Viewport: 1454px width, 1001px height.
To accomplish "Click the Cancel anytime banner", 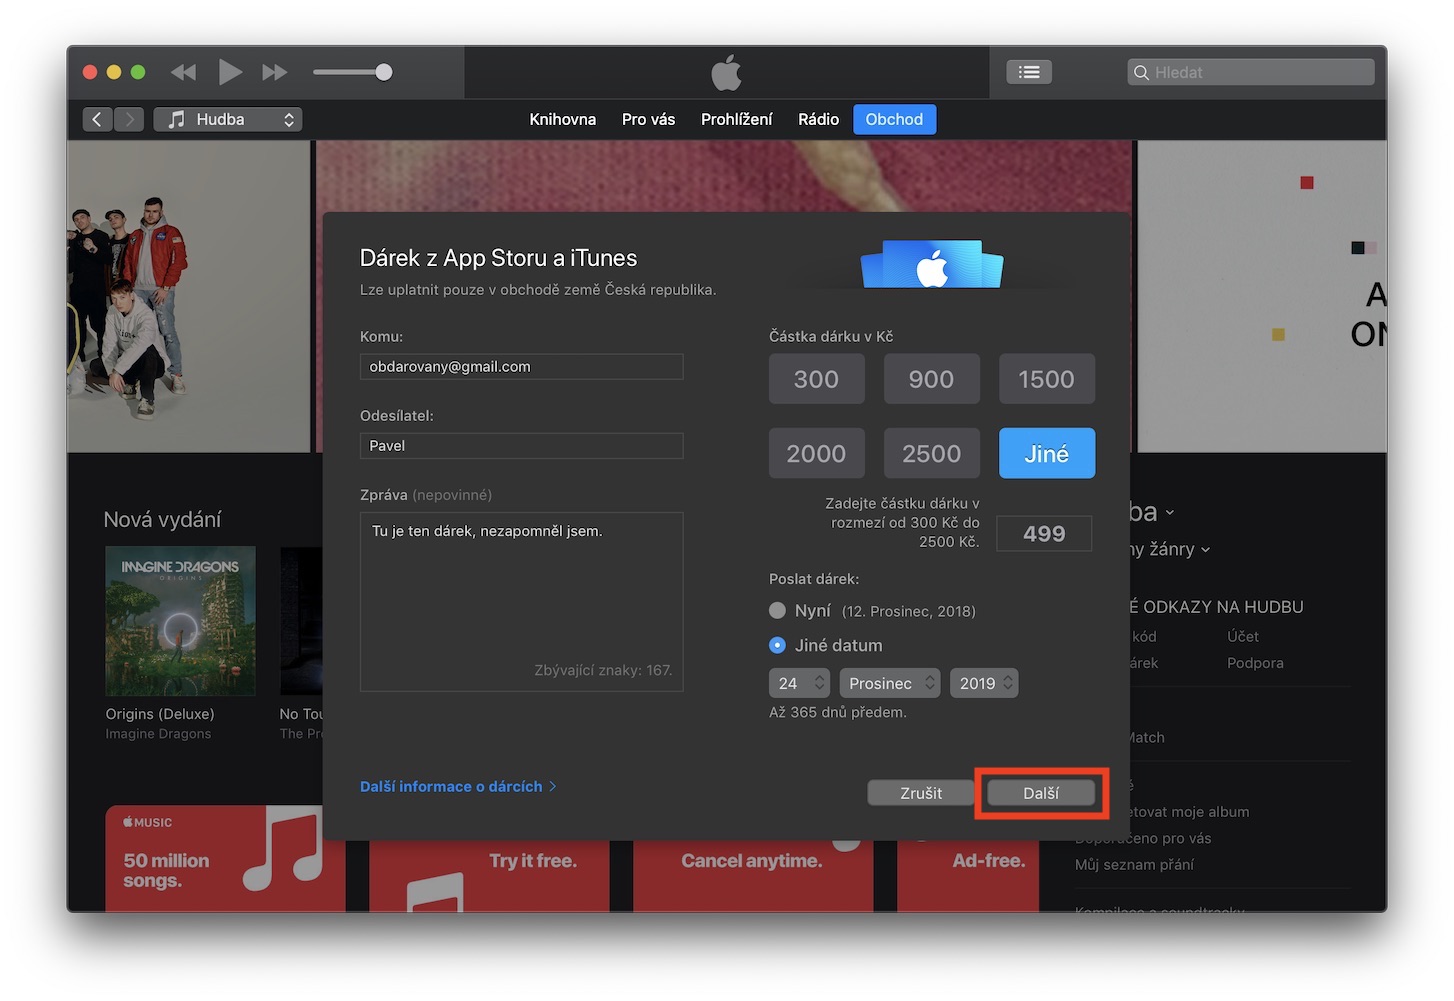I will (753, 876).
